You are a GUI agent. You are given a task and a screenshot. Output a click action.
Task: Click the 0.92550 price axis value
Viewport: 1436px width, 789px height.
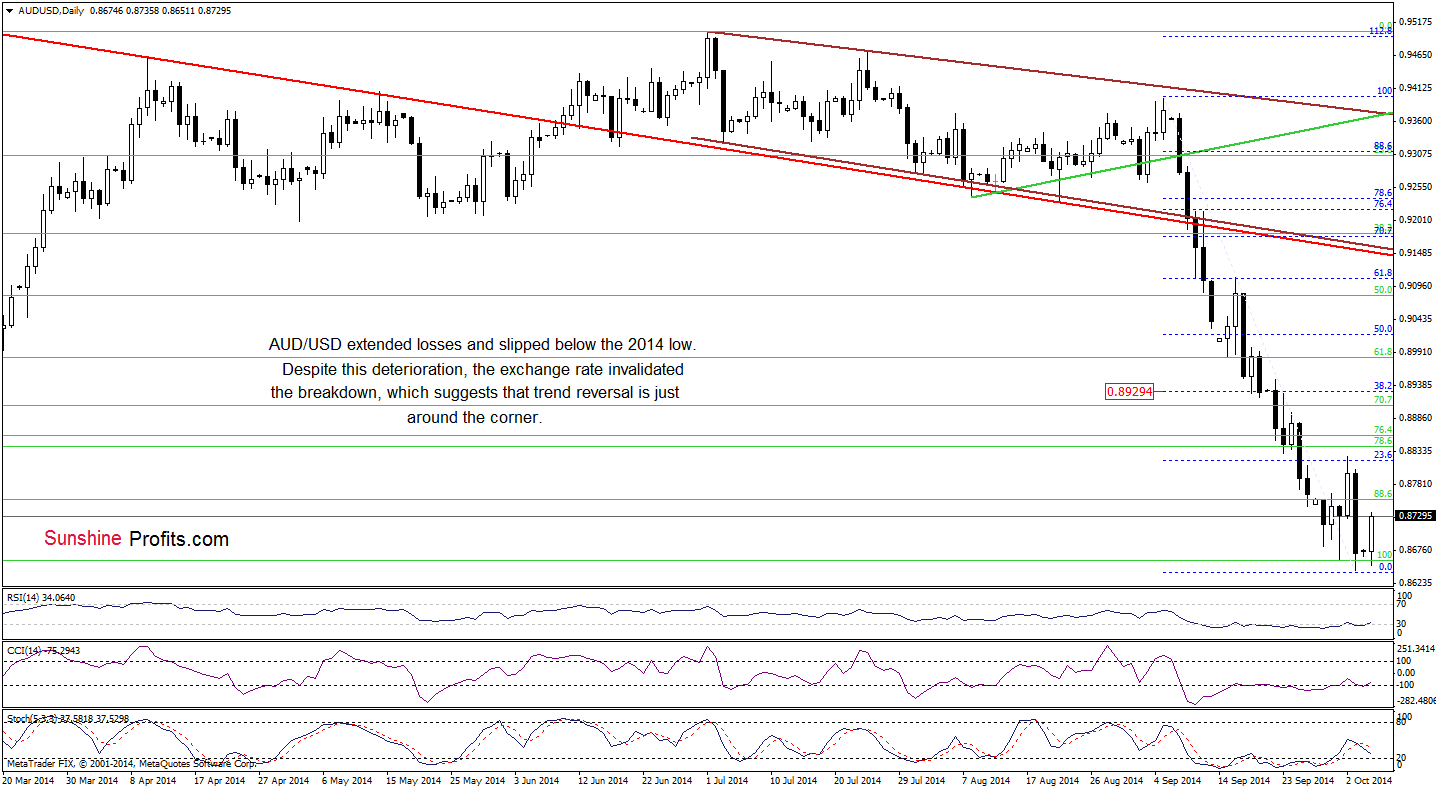(x=1414, y=187)
